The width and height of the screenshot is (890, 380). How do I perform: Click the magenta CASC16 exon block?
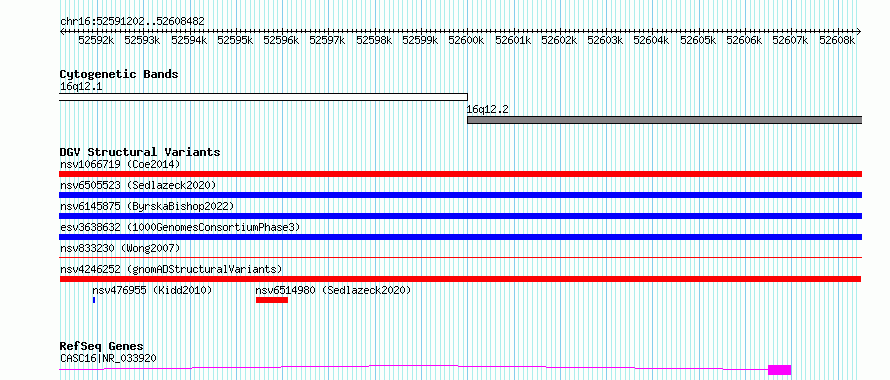pos(779,370)
